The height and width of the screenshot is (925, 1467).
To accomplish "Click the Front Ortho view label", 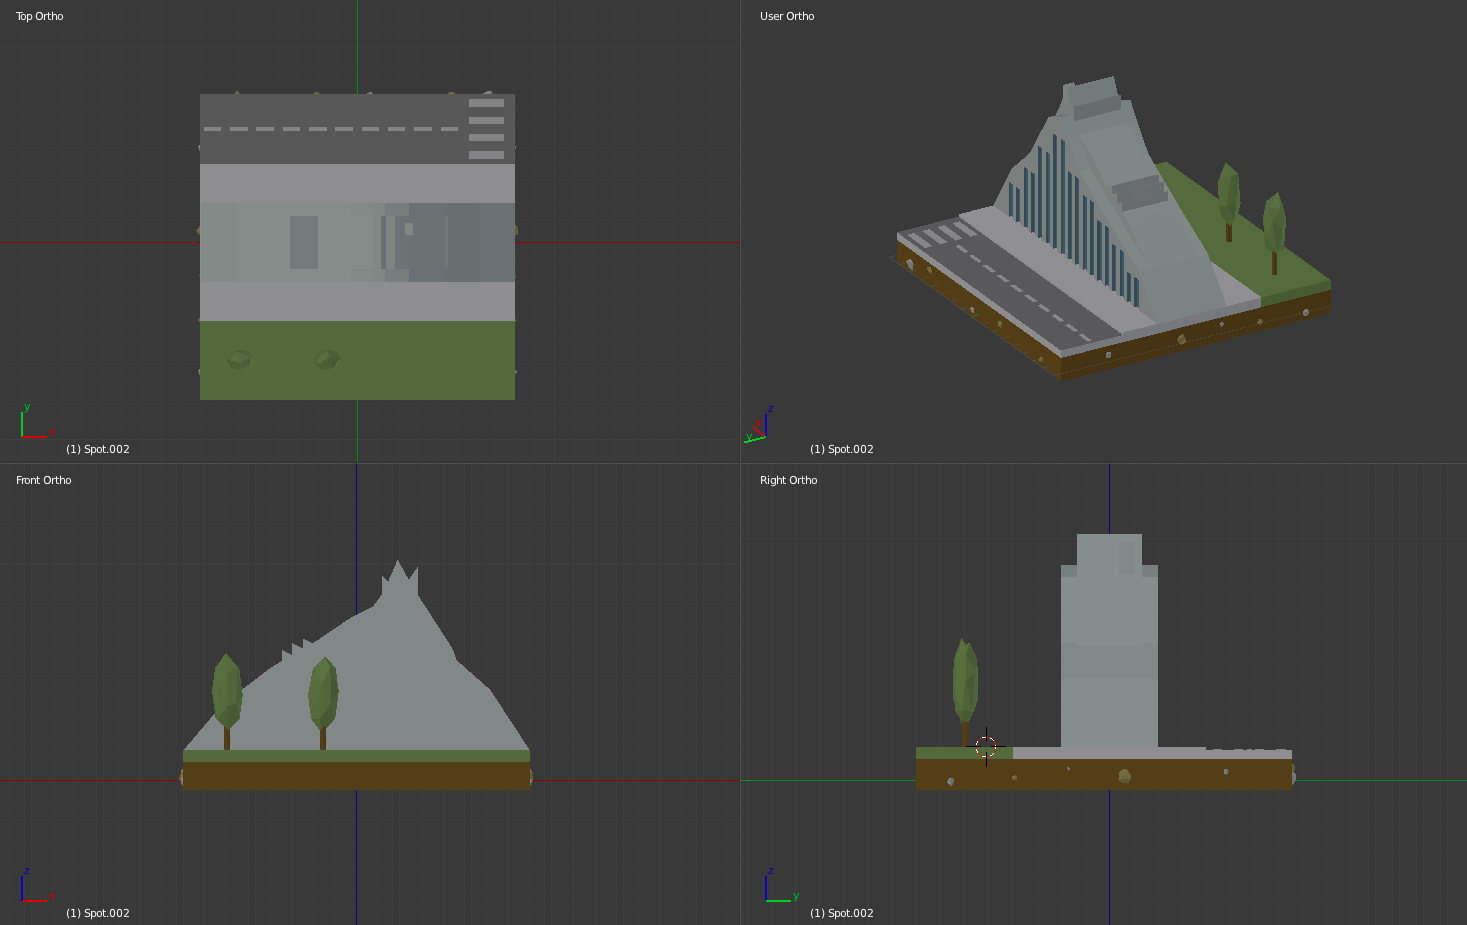I will [44, 480].
